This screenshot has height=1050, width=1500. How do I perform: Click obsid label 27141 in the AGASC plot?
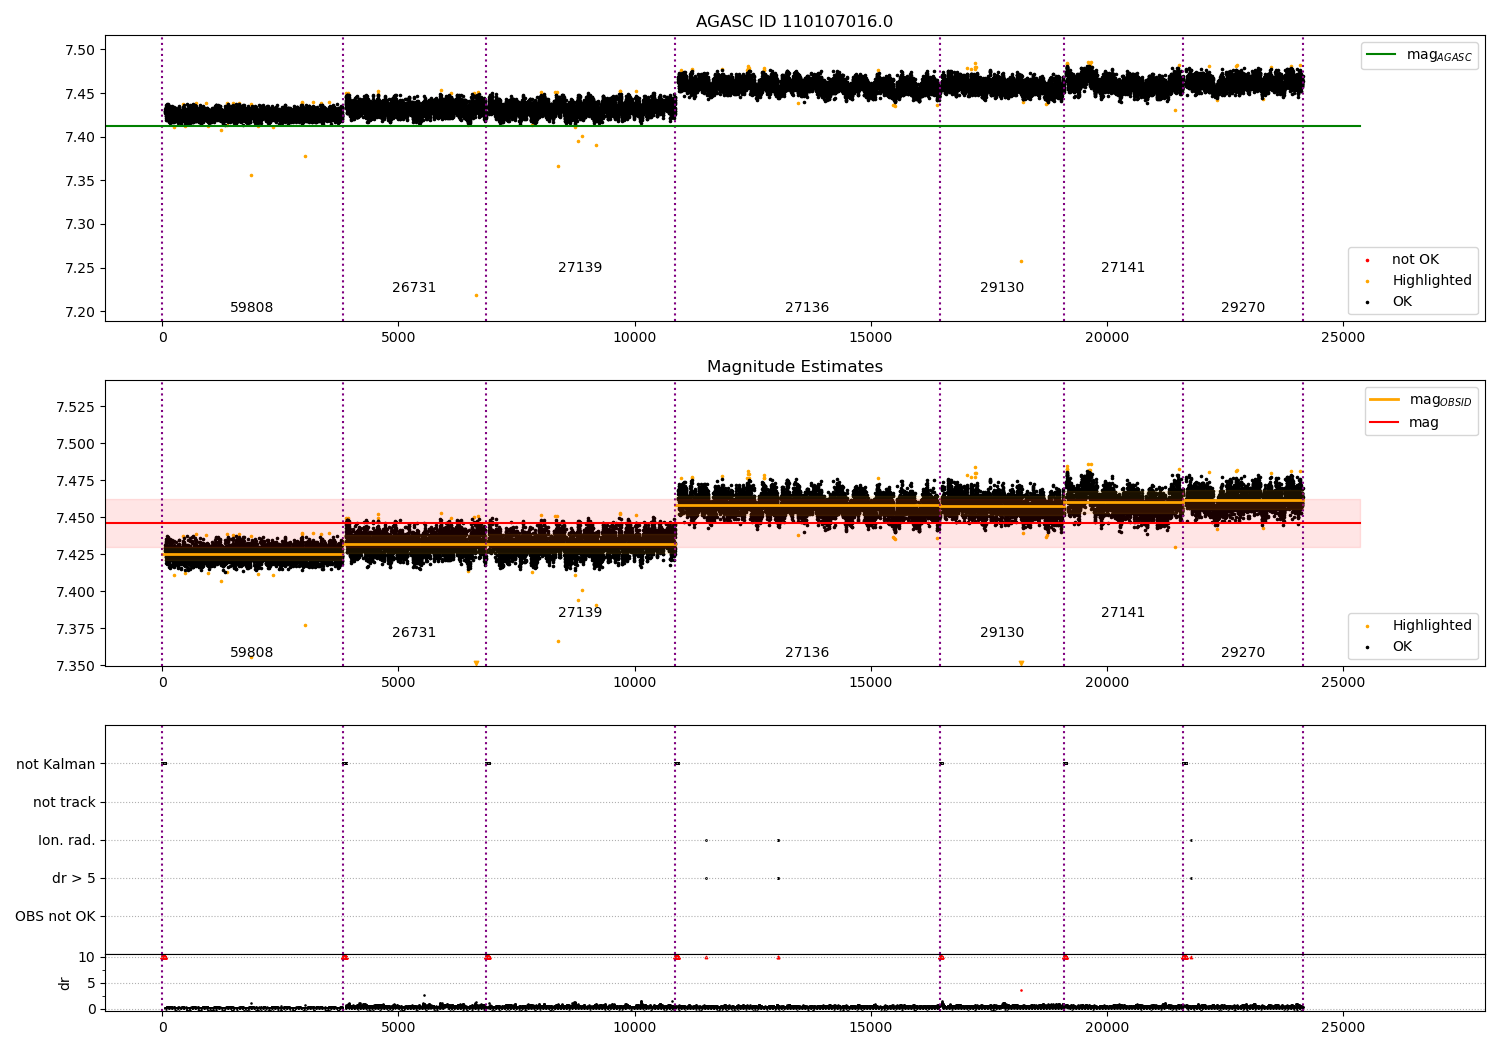point(1123,268)
